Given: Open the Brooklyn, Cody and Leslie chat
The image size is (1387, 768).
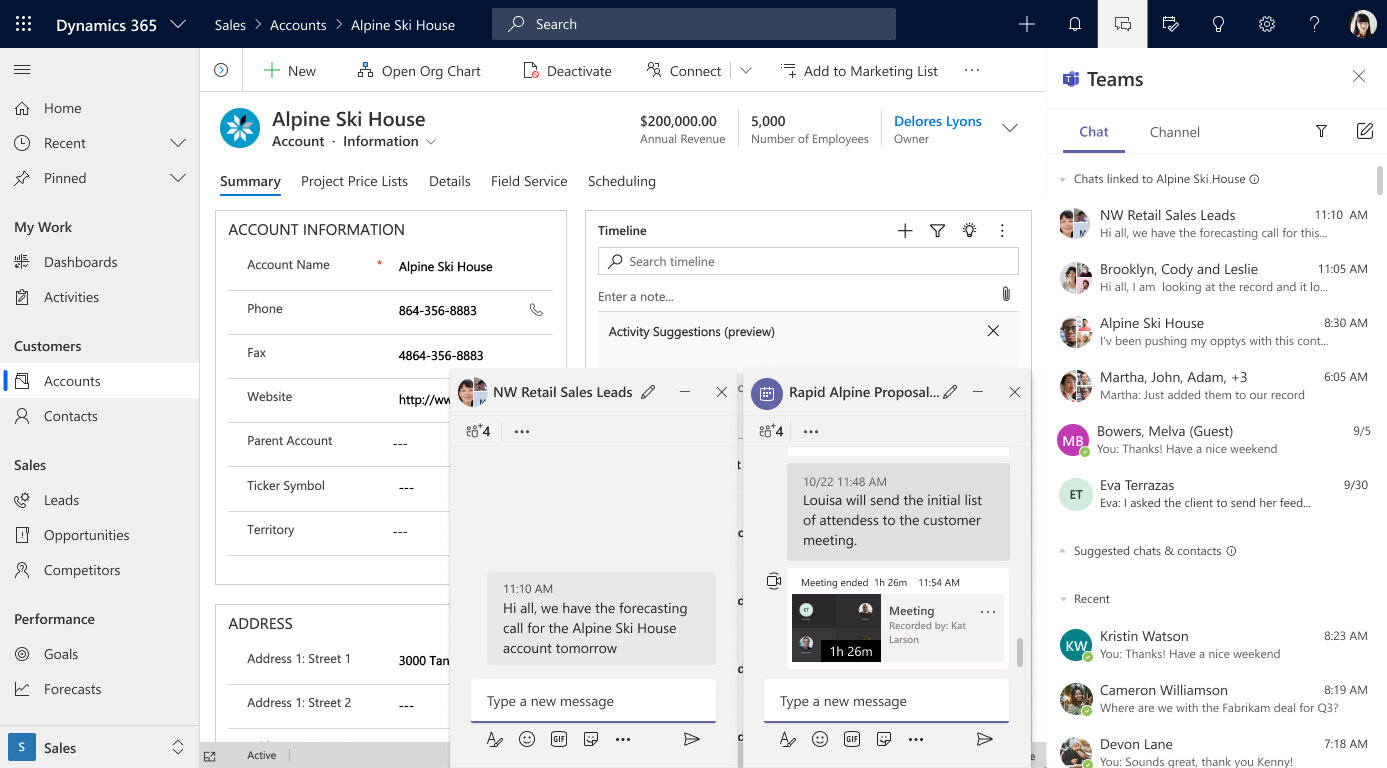Looking at the screenshot, I should point(1213,277).
